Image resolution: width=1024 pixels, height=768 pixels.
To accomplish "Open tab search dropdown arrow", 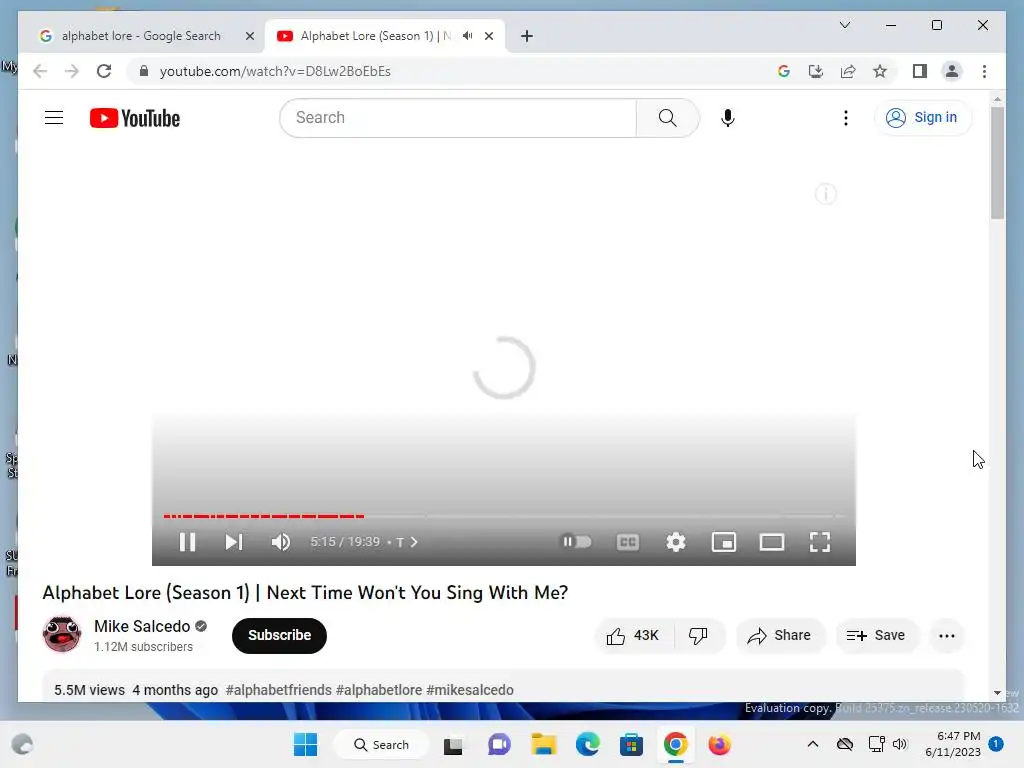I will pyautogui.click(x=844, y=25).
